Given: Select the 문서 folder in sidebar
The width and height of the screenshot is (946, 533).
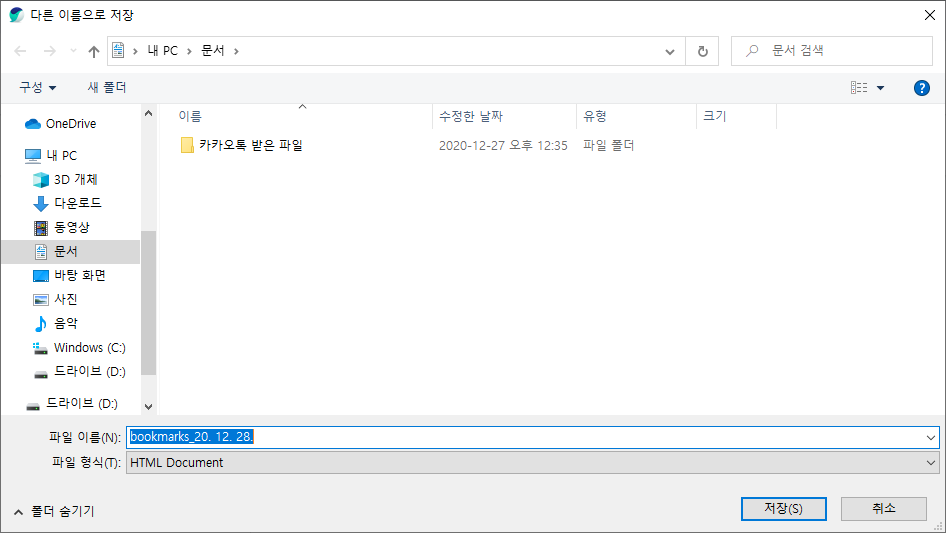Looking at the screenshot, I should (71, 252).
